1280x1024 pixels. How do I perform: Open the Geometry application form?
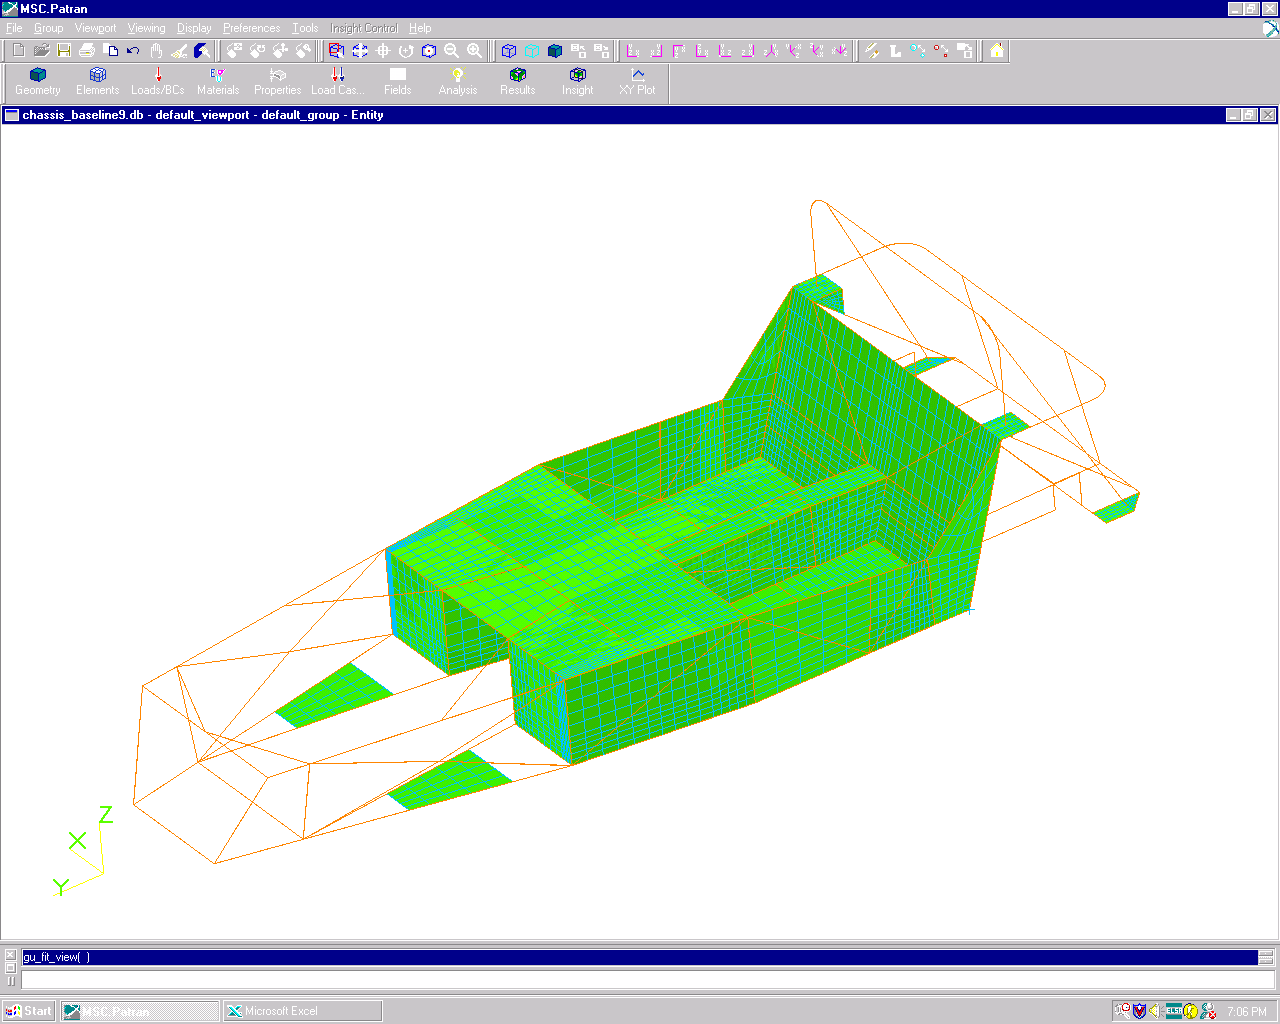[x=38, y=81]
